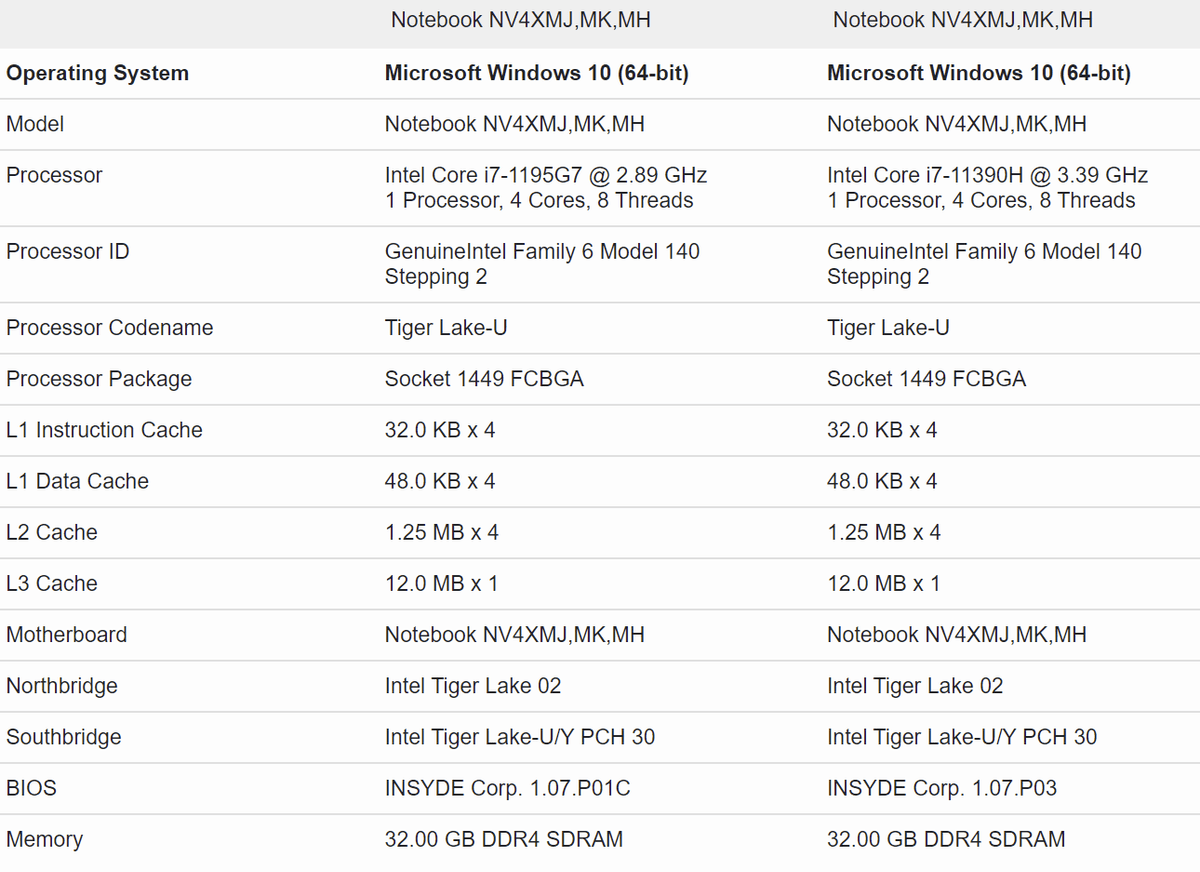Click the BIOS row label
The image size is (1200, 872).
31,788
